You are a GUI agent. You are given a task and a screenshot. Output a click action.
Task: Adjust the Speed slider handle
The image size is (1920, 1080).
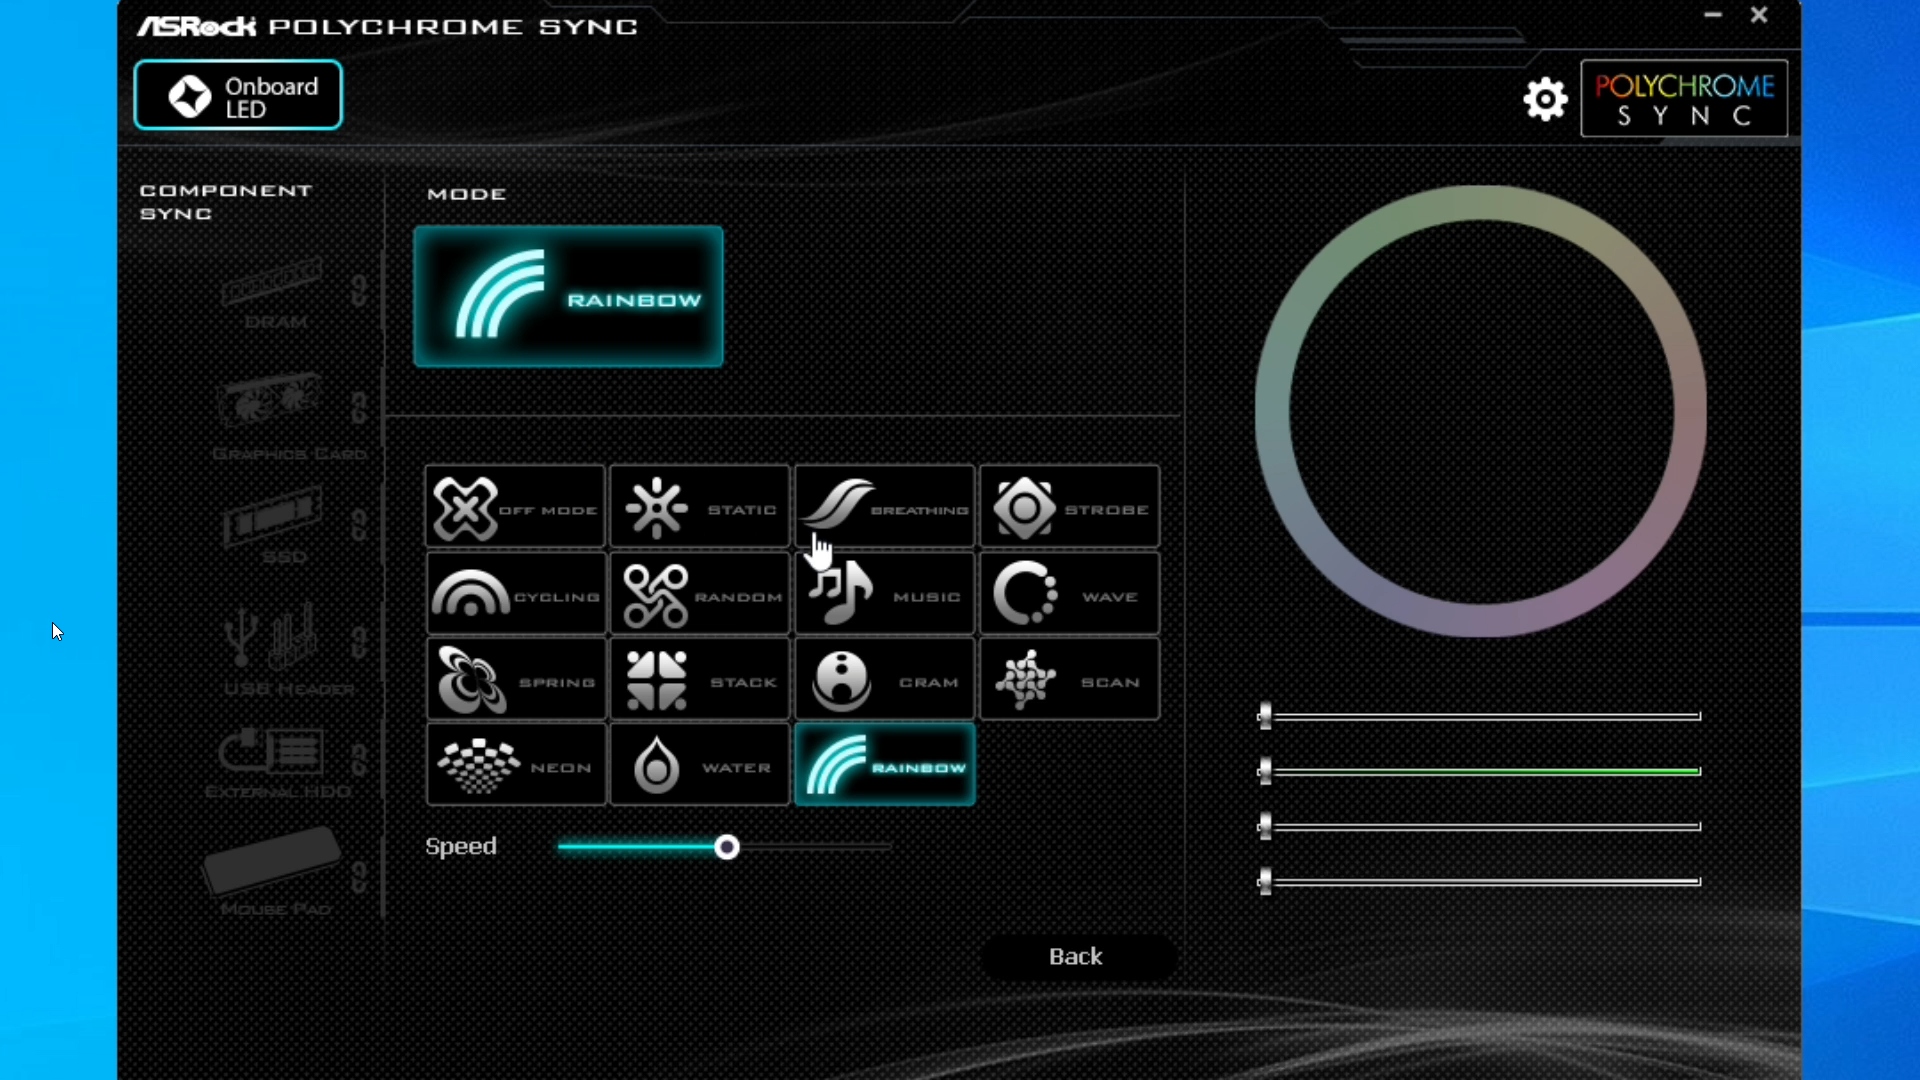pyautogui.click(x=727, y=848)
